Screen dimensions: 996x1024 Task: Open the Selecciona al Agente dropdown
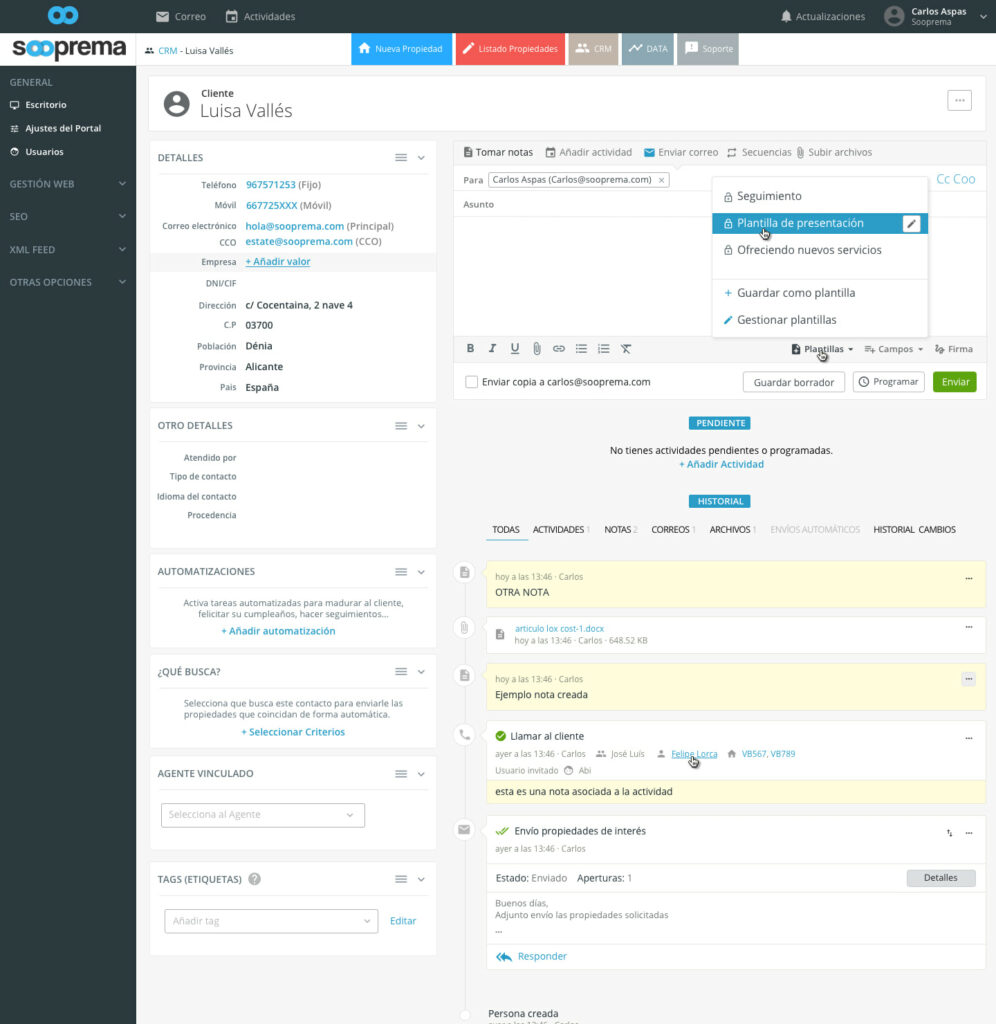[263, 815]
